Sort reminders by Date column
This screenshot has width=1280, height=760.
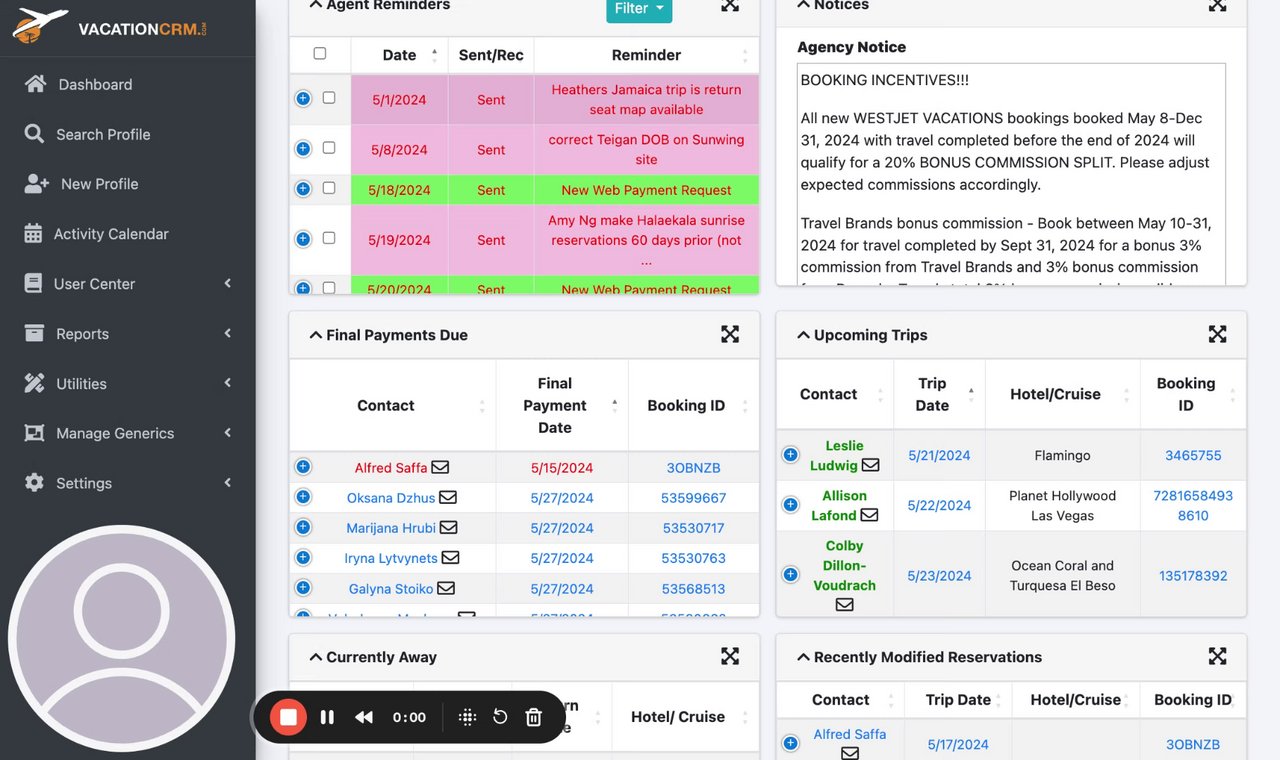(x=399, y=55)
